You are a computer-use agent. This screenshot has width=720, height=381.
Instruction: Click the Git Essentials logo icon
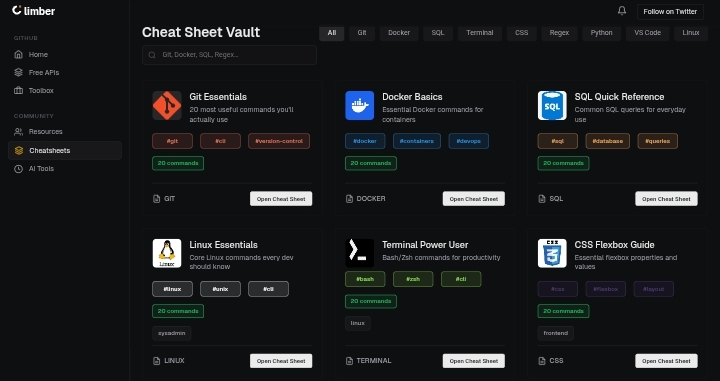coord(167,106)
